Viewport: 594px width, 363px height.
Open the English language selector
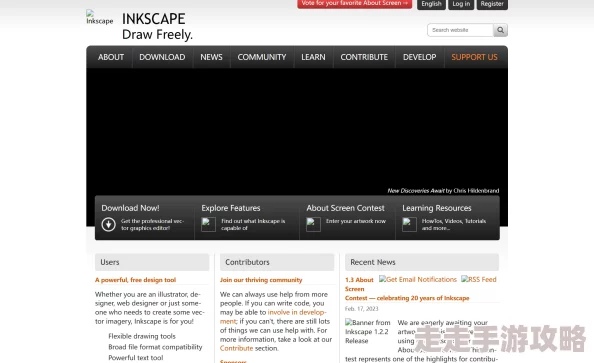[x=431, y=4]
